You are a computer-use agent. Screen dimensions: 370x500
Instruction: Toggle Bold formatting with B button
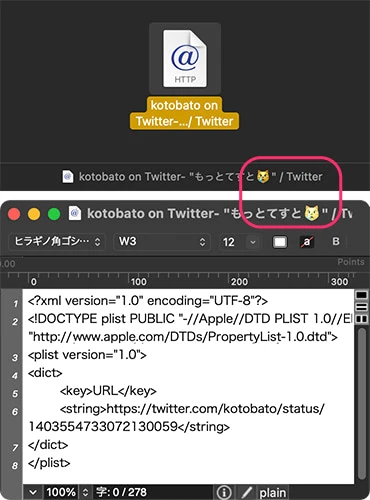pyautogui.click(x=336, y=241)
